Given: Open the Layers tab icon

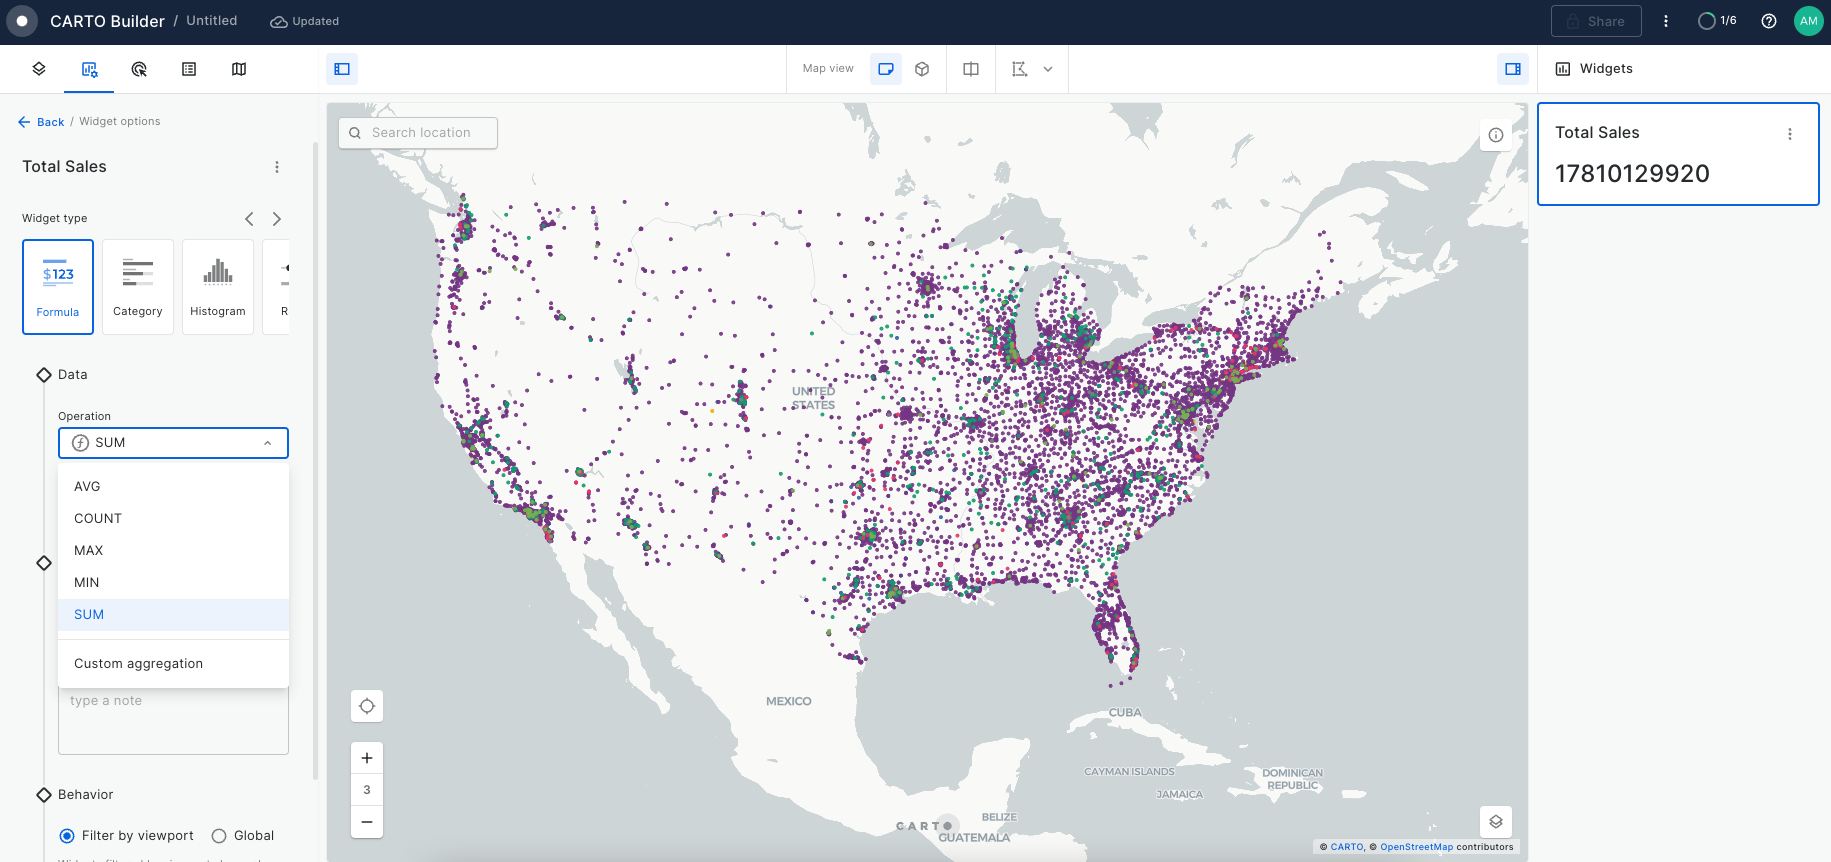Looking at the screenshot, I should click(x=39, y=69).
